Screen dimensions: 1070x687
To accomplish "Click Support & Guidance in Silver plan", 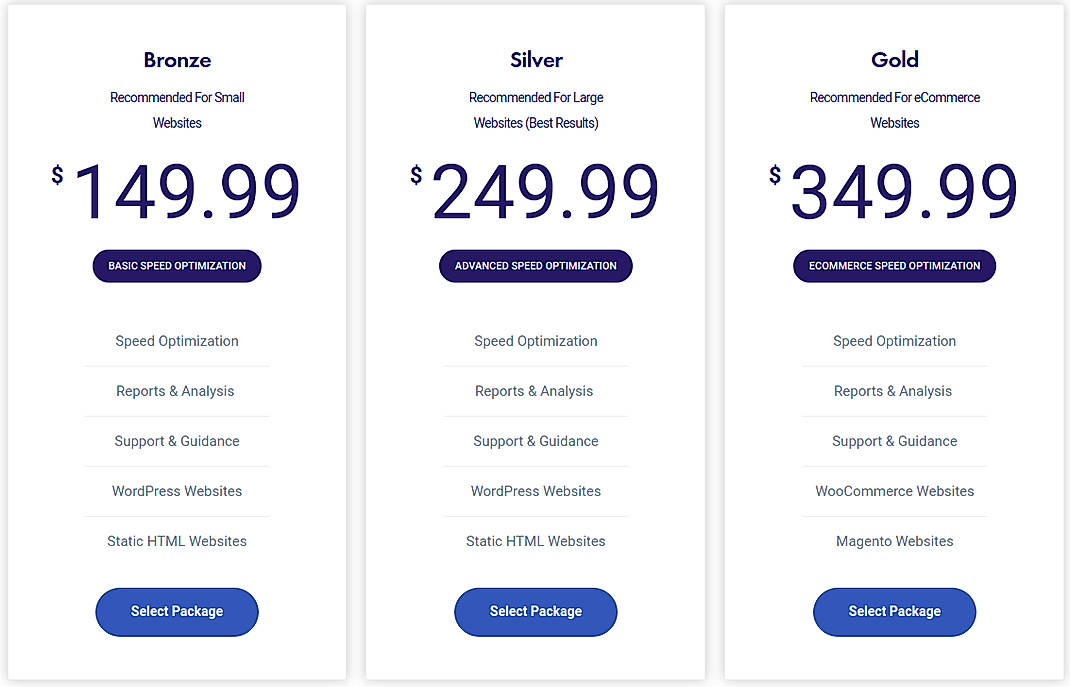I will click(536, 441).
